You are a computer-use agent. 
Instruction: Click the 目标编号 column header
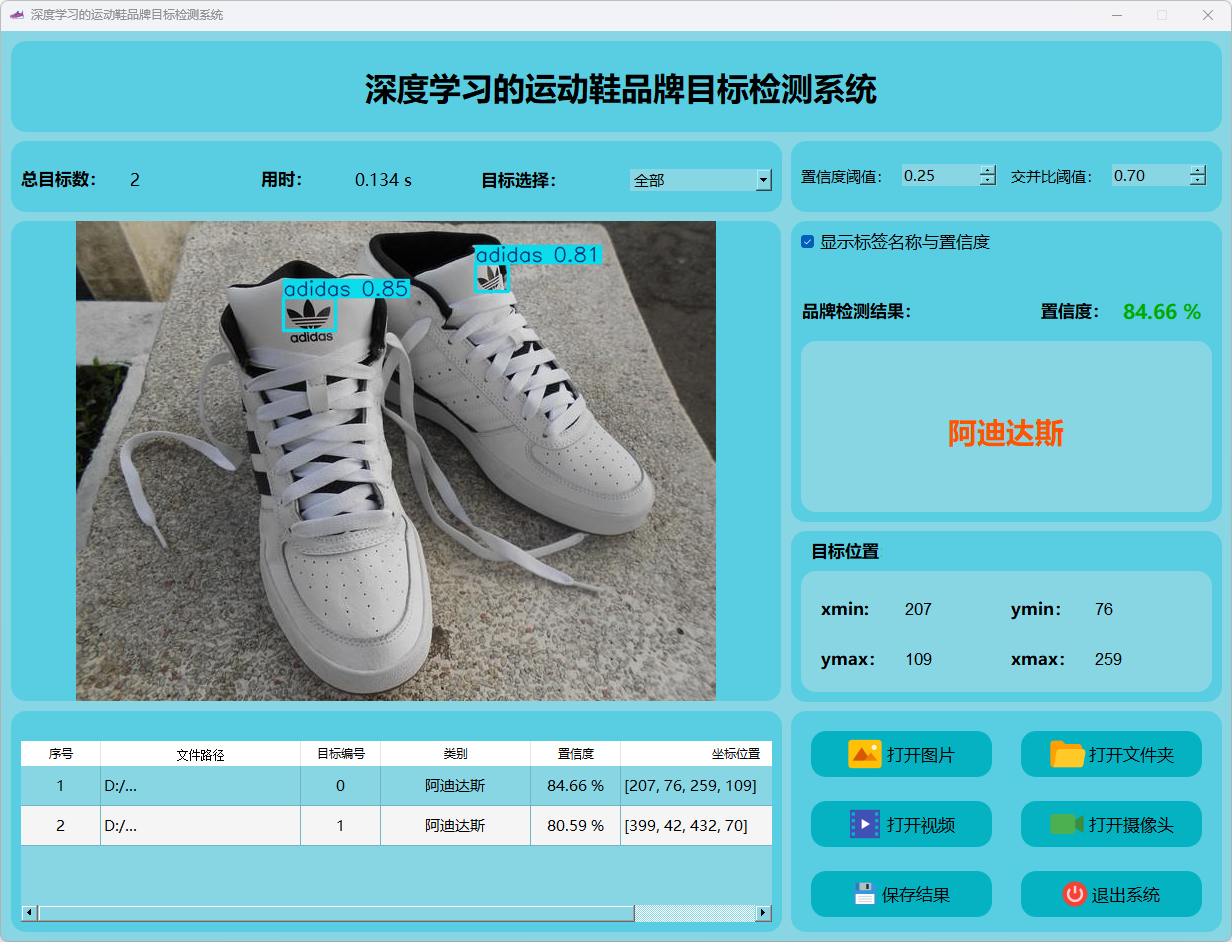(x=341, y=754)
